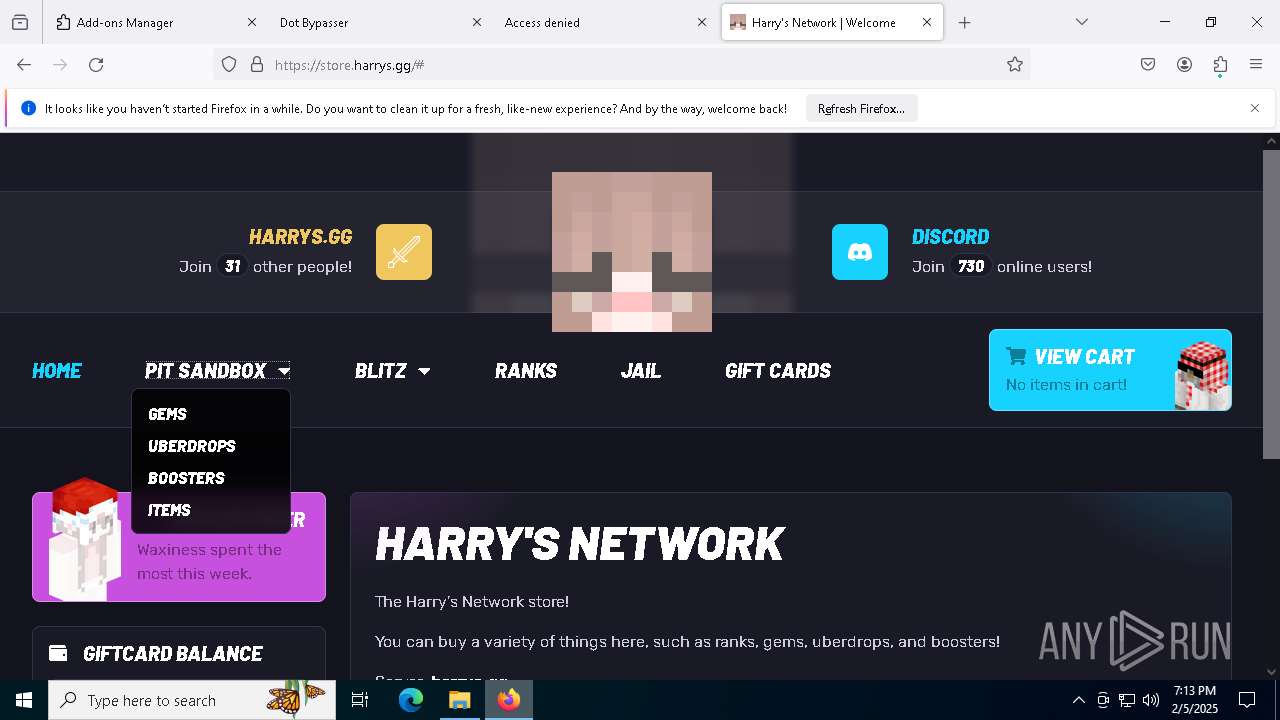Click the Refresh Firefox button
This screenshot has width=1280, height=720.
pyautogui.click(x=861, y=108)
